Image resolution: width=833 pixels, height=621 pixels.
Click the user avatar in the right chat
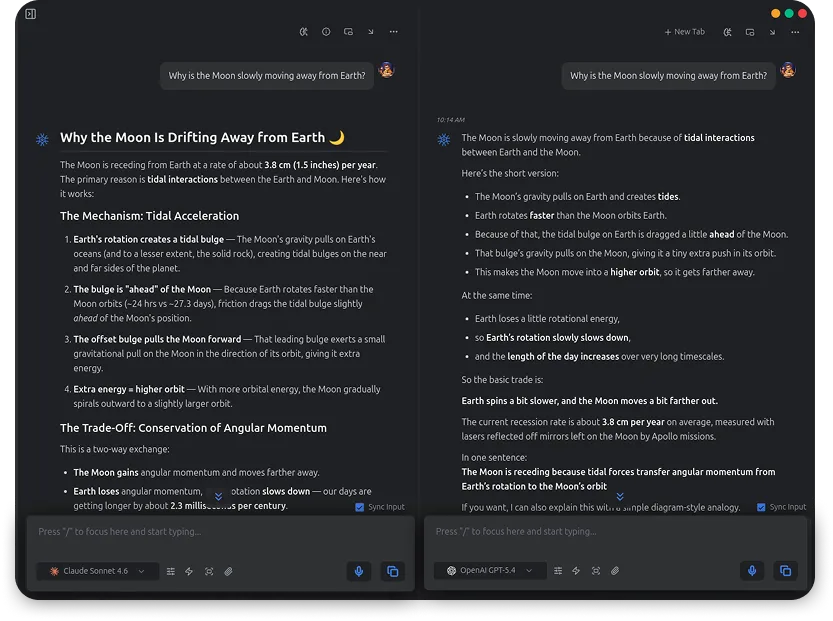tap(788, 70)
